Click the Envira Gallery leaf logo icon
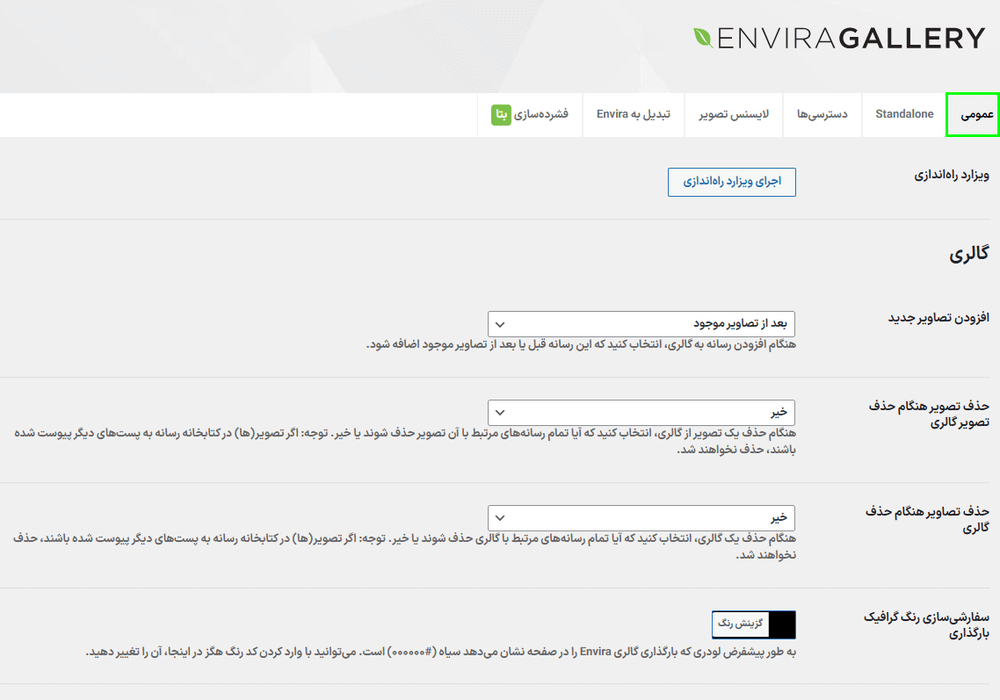This screenshot has height=700, width=1000. pyautogui.click(x=704, y=38)
